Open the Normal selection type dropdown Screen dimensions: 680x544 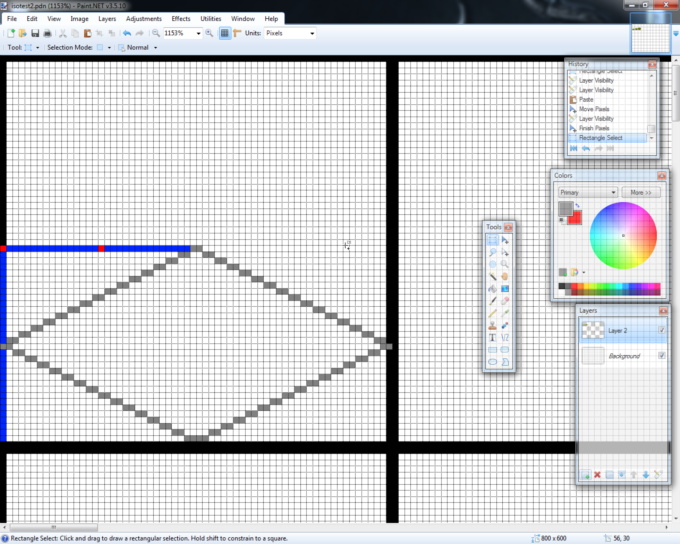coord(155,48)
